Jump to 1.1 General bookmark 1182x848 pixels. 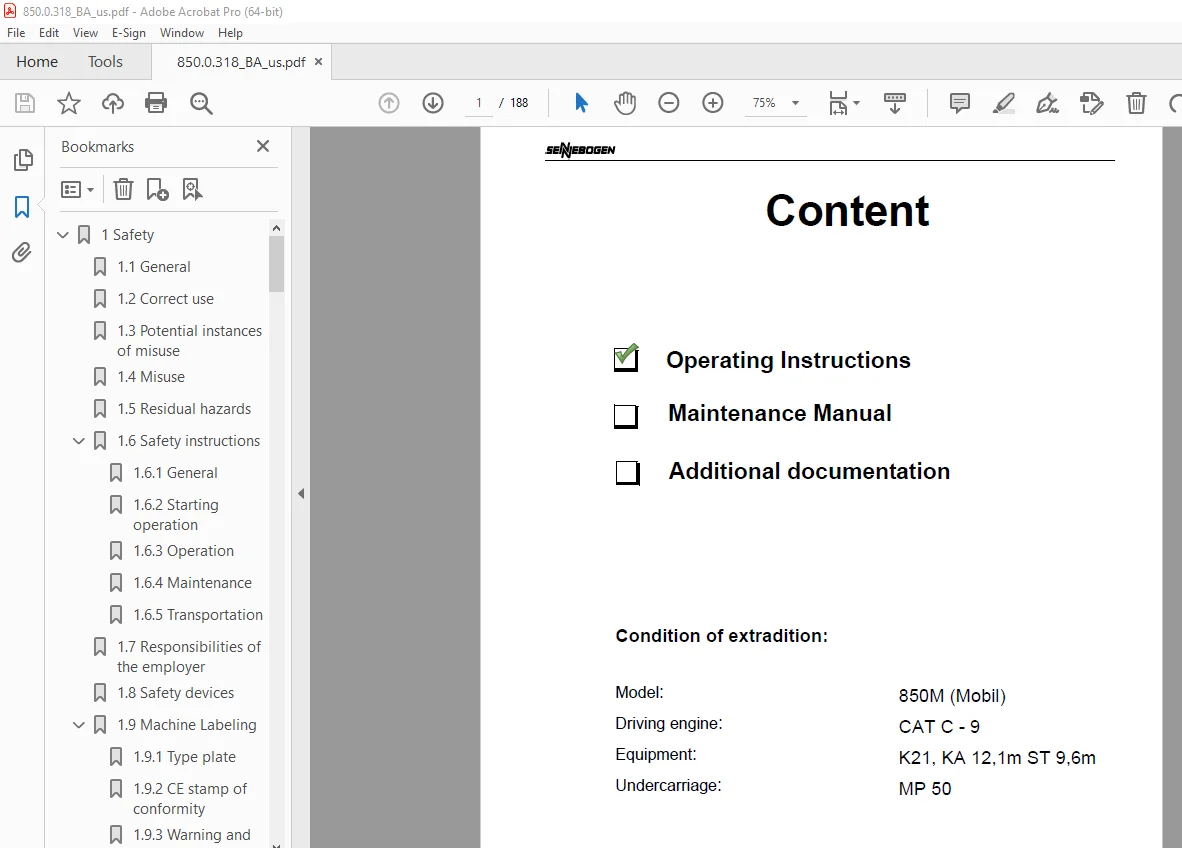pos(154,267)
